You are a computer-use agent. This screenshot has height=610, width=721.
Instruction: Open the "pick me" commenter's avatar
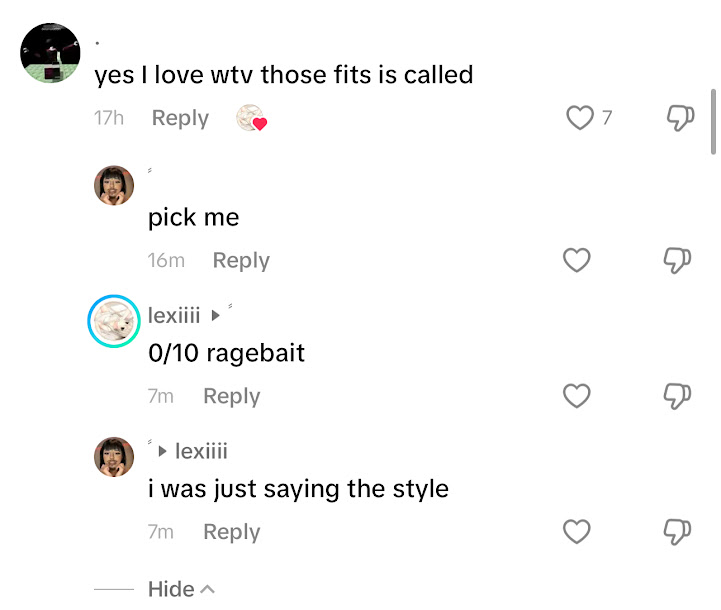(x=114, y=185)
